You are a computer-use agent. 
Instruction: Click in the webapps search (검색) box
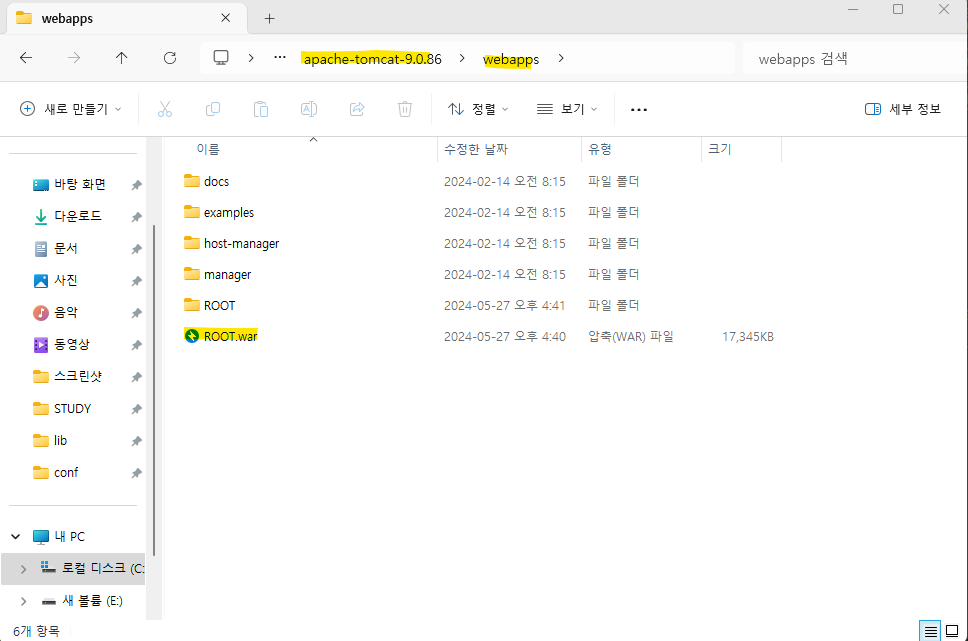[855, 59]
